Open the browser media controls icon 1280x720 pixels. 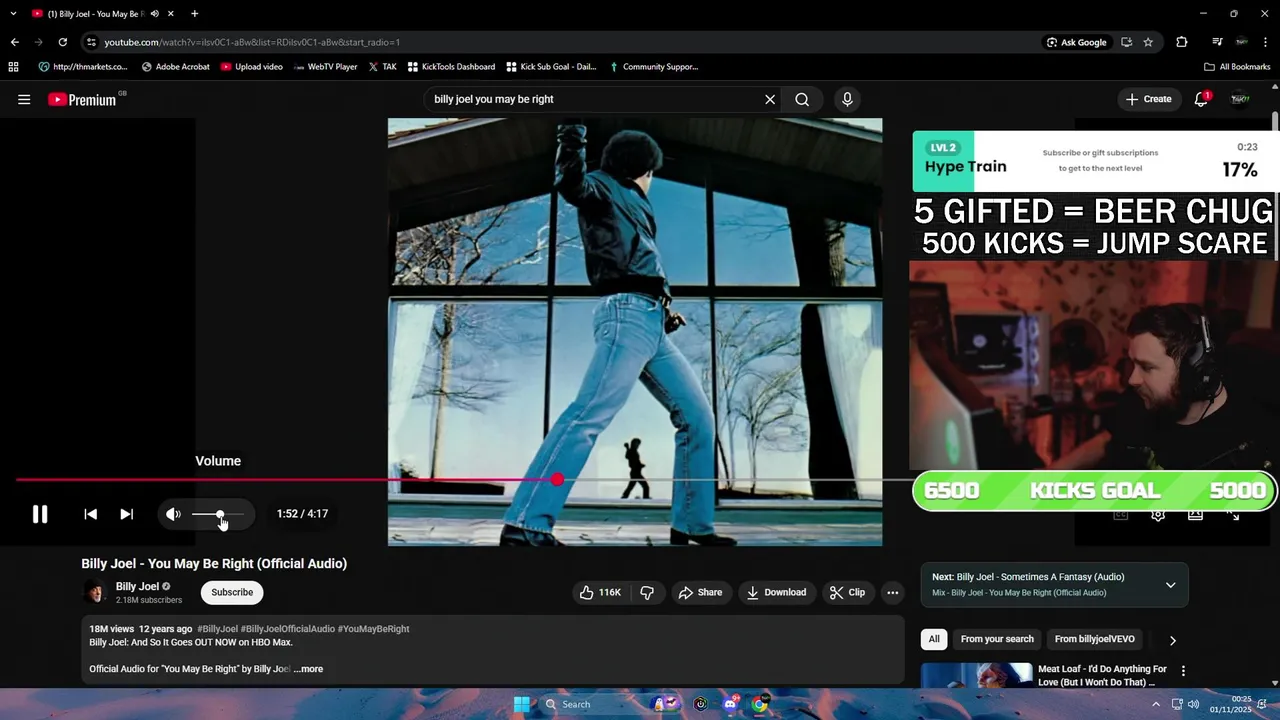point(1217,42)
